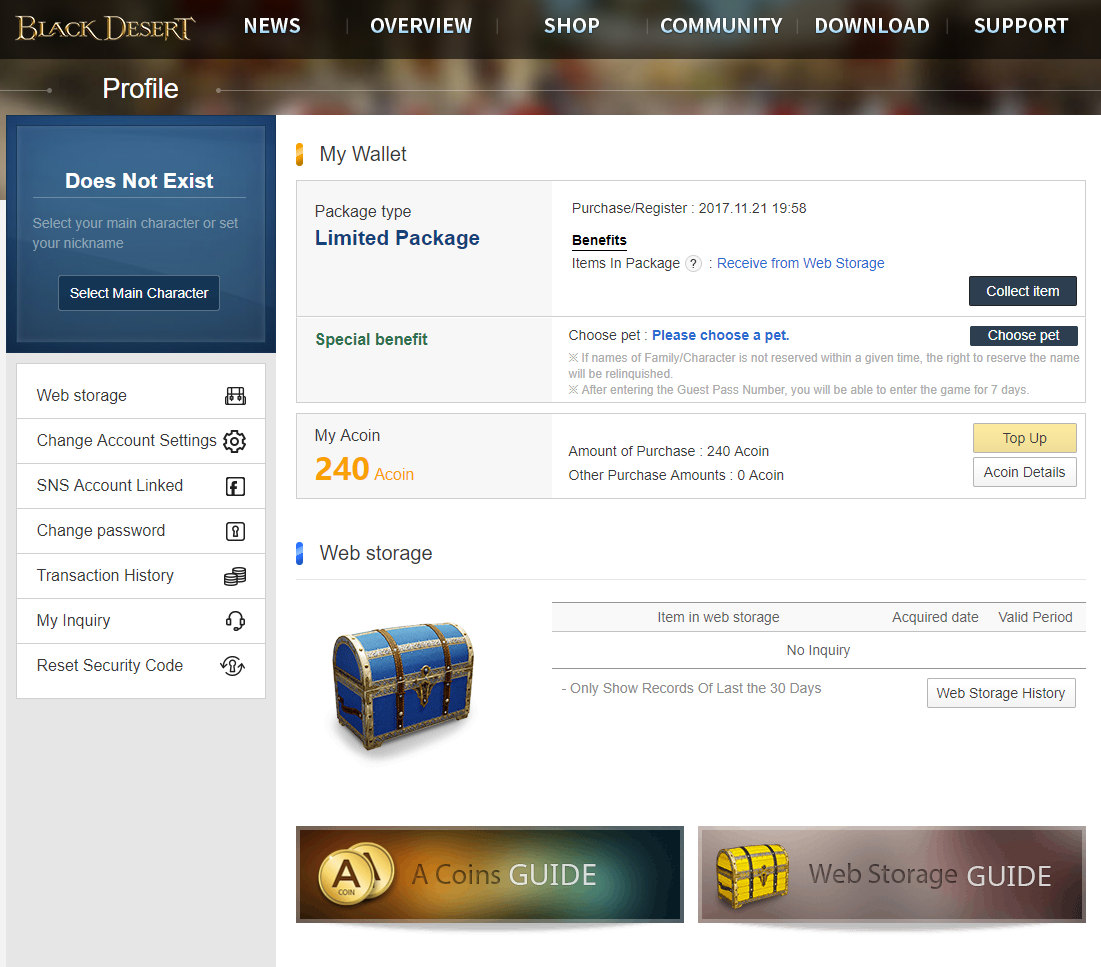Click the Black Desert logo

click(x=105, y=28)
